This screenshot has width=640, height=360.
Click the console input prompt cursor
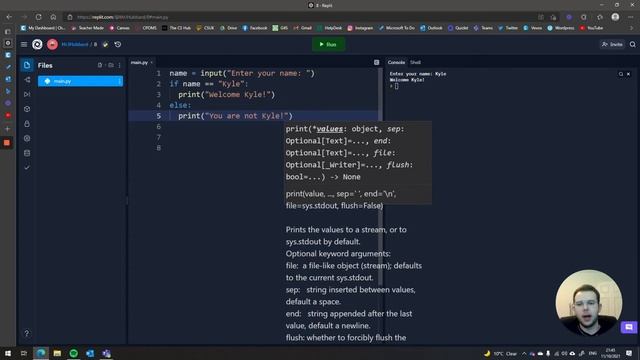pos(396,86)
